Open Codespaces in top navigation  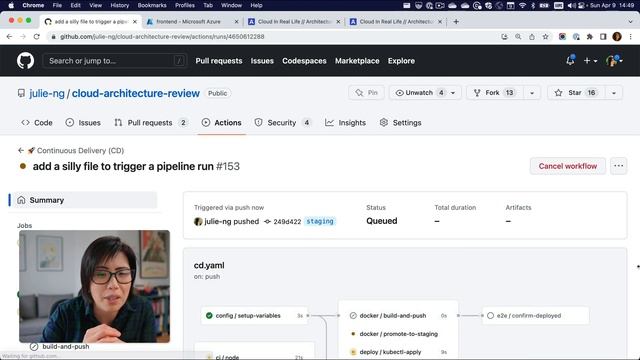(304, 61)
